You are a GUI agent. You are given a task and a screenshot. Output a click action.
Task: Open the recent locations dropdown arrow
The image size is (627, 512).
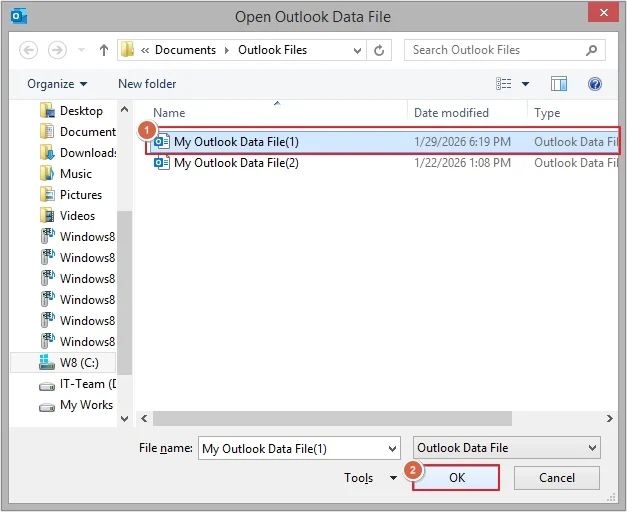click(x=81, y=50)
